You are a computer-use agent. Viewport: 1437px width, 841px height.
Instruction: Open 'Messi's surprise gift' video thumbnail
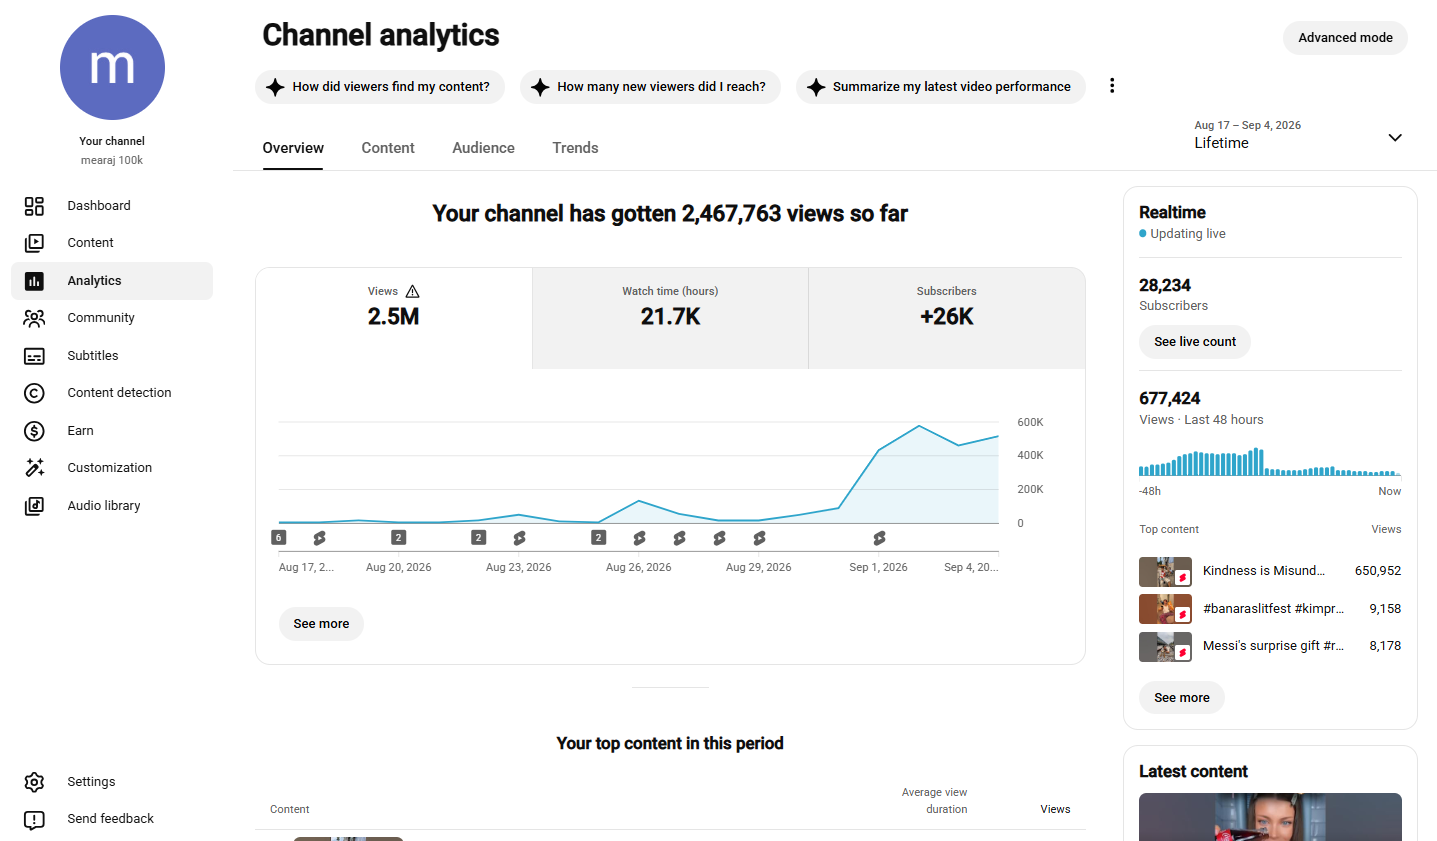[1165, 647]
